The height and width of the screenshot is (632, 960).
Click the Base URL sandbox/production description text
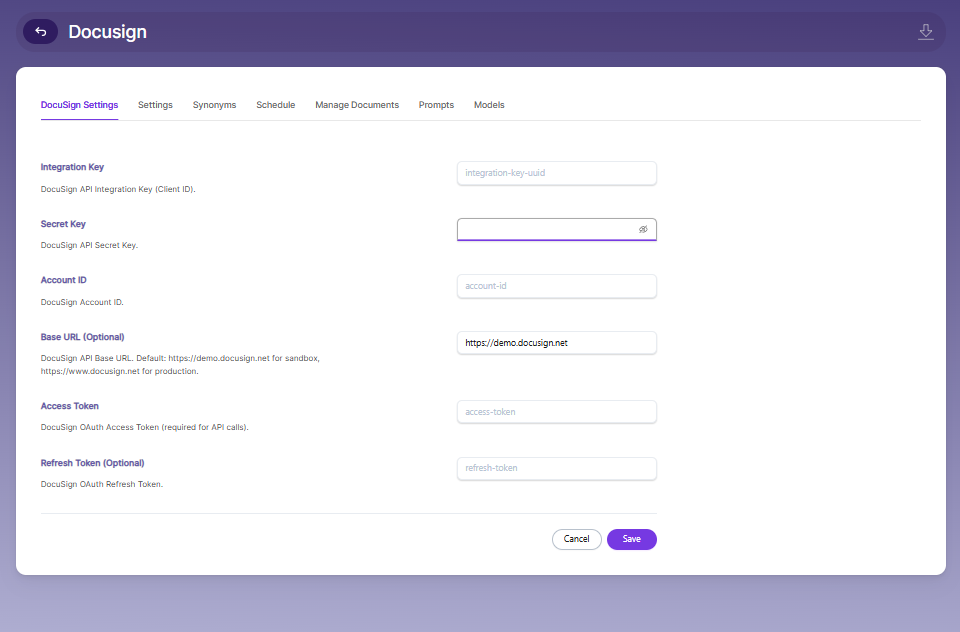coord(180,364)
